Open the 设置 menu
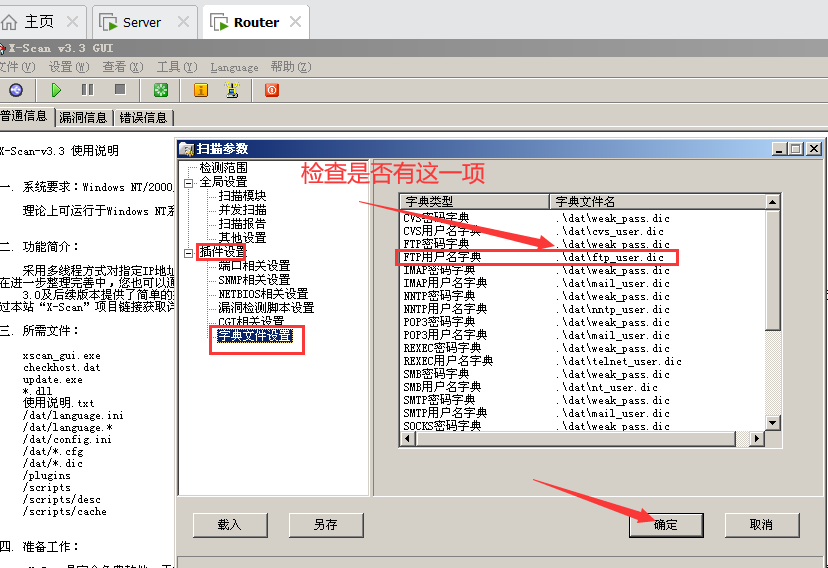 (x=69, y=67)
